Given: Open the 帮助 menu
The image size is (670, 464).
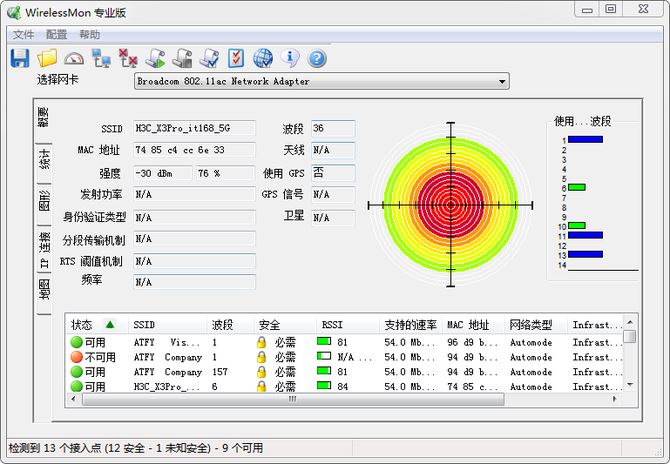Looking at the screenshot, I should pyautogui.click(x=90, y=35).
